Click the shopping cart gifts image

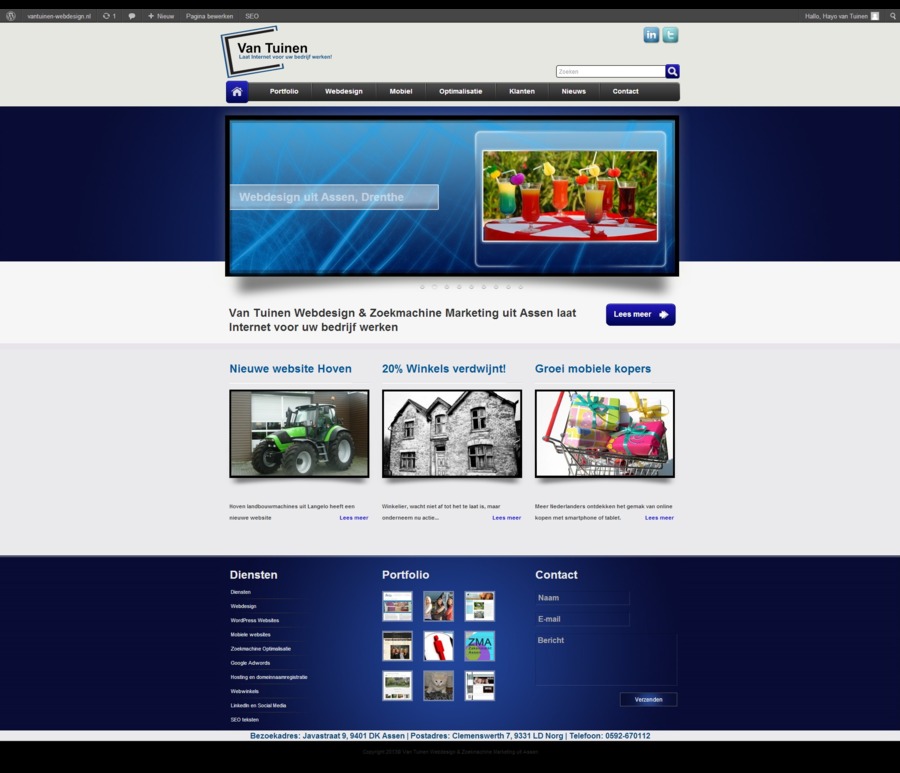[605, 434]
